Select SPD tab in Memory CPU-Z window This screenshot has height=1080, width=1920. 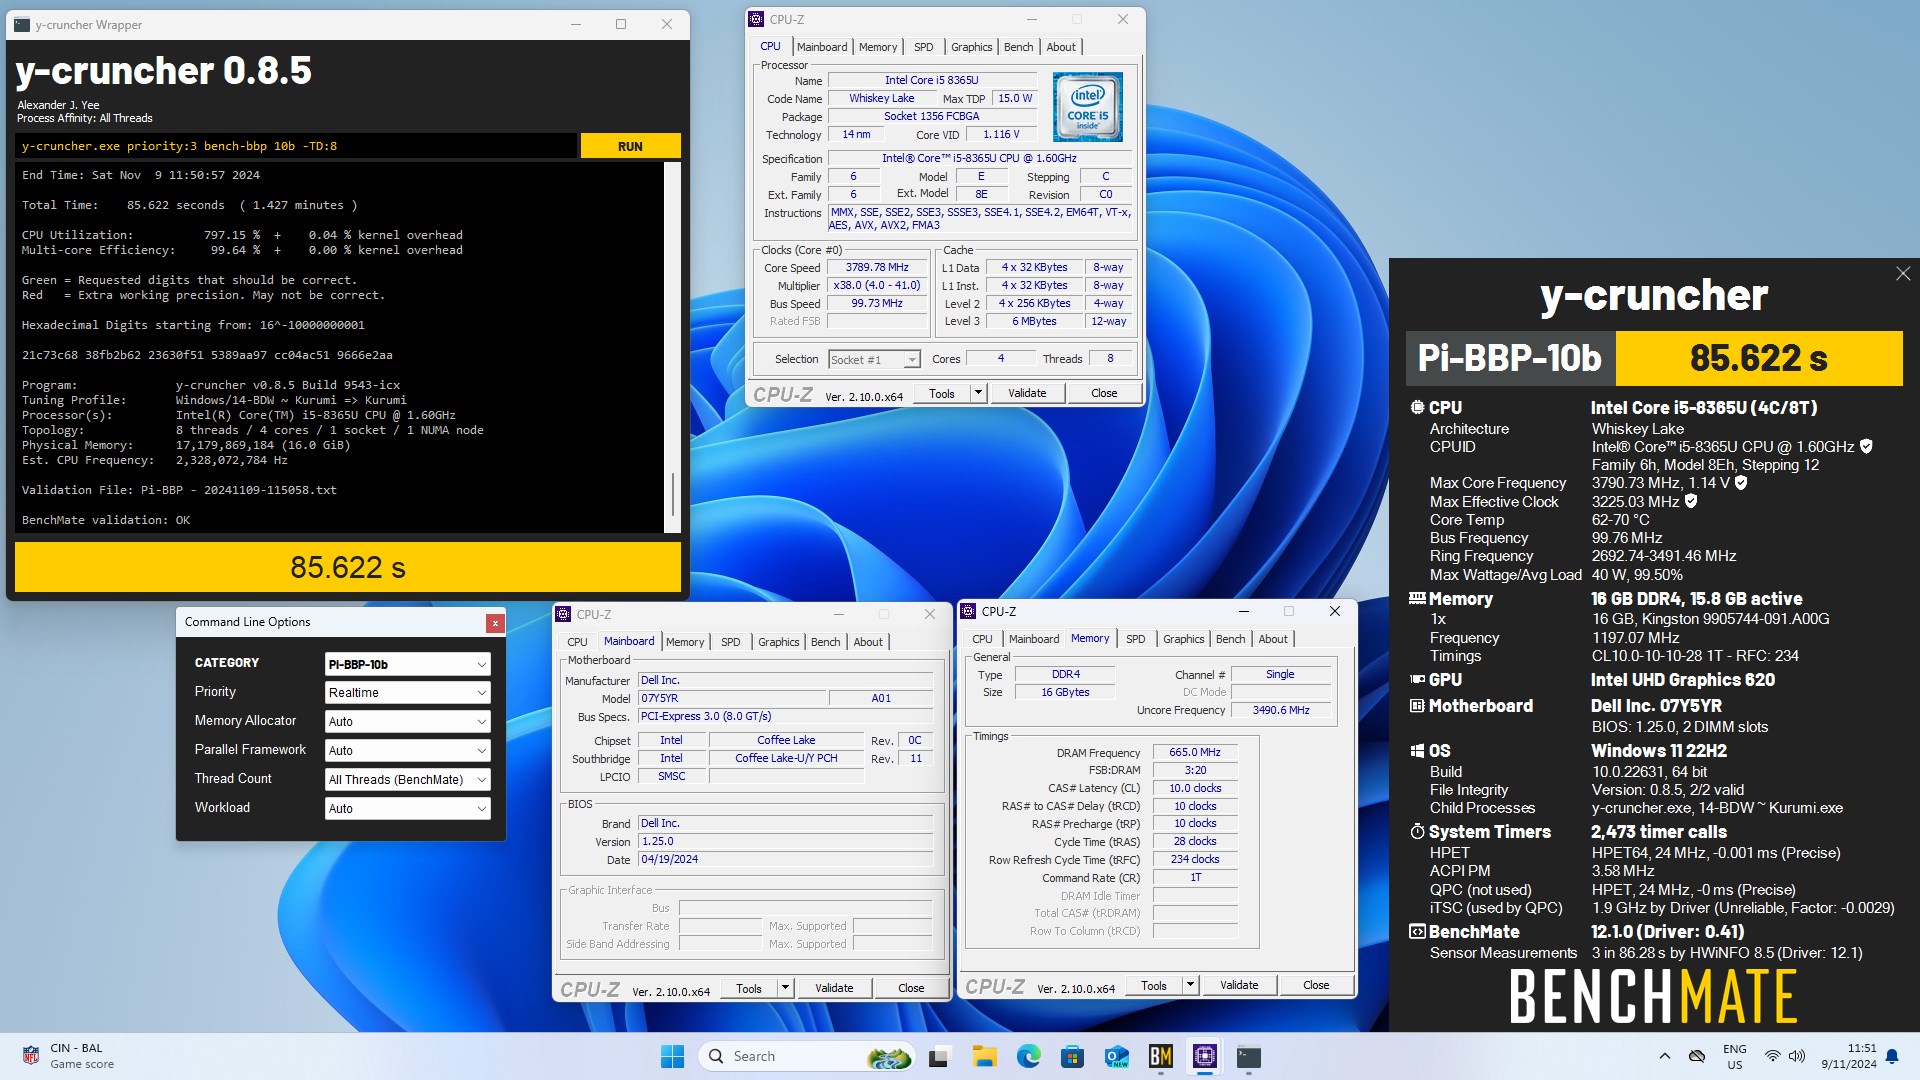1136,639
